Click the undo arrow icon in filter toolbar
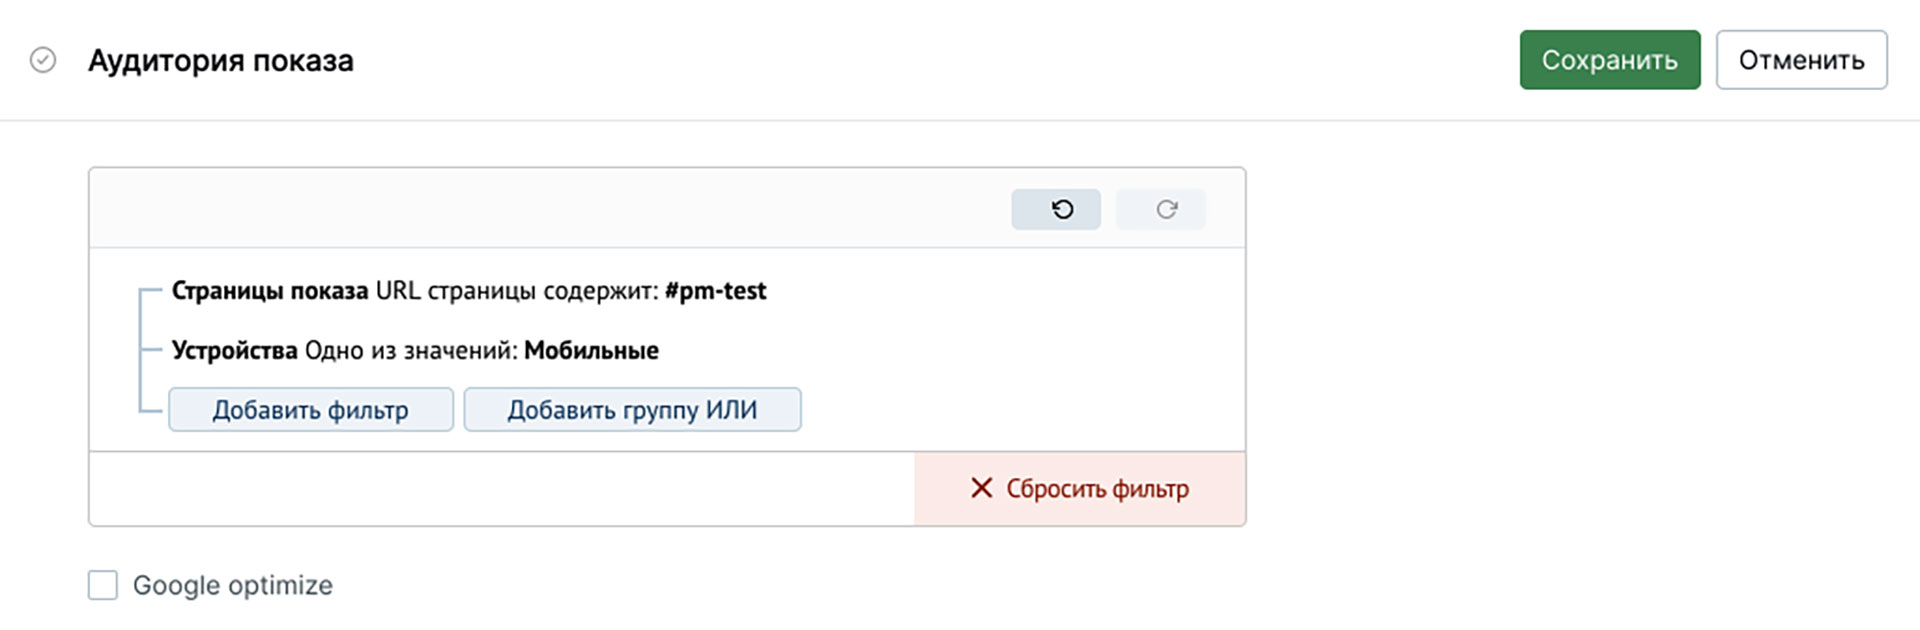 (1062, 209)
